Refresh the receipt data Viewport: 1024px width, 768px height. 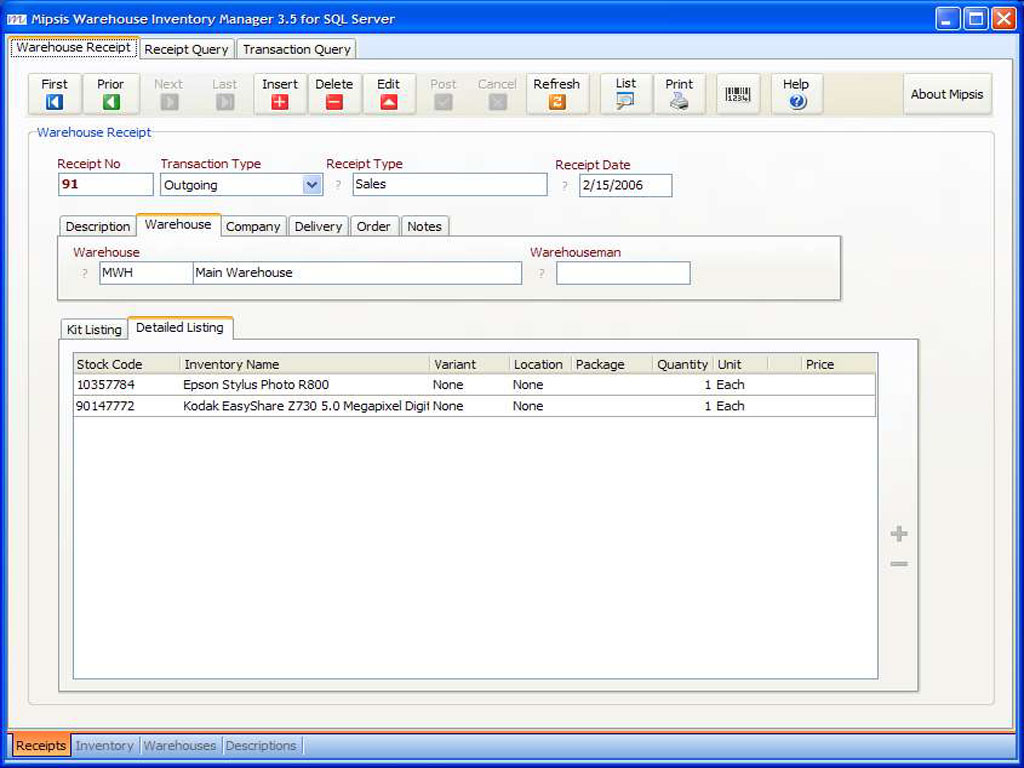pyautogui.click(x=557, y=94)
